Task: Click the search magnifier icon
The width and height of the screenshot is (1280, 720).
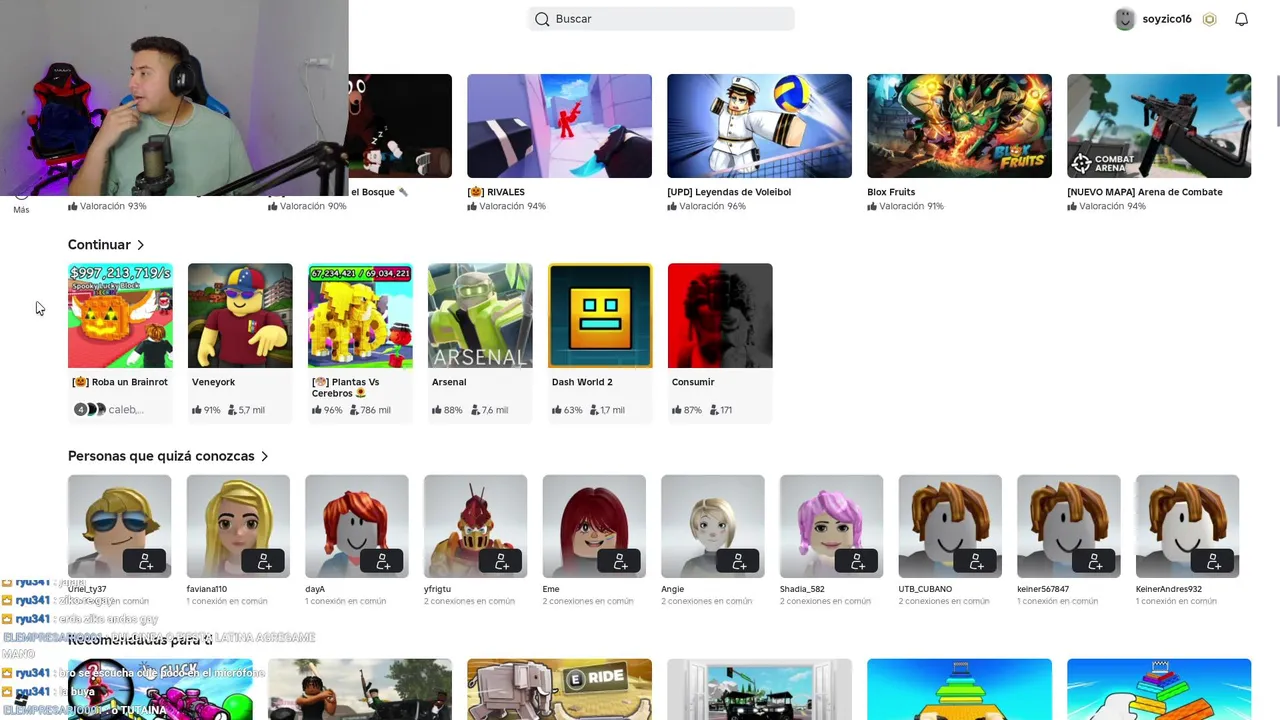Action: tap(542, 19)
